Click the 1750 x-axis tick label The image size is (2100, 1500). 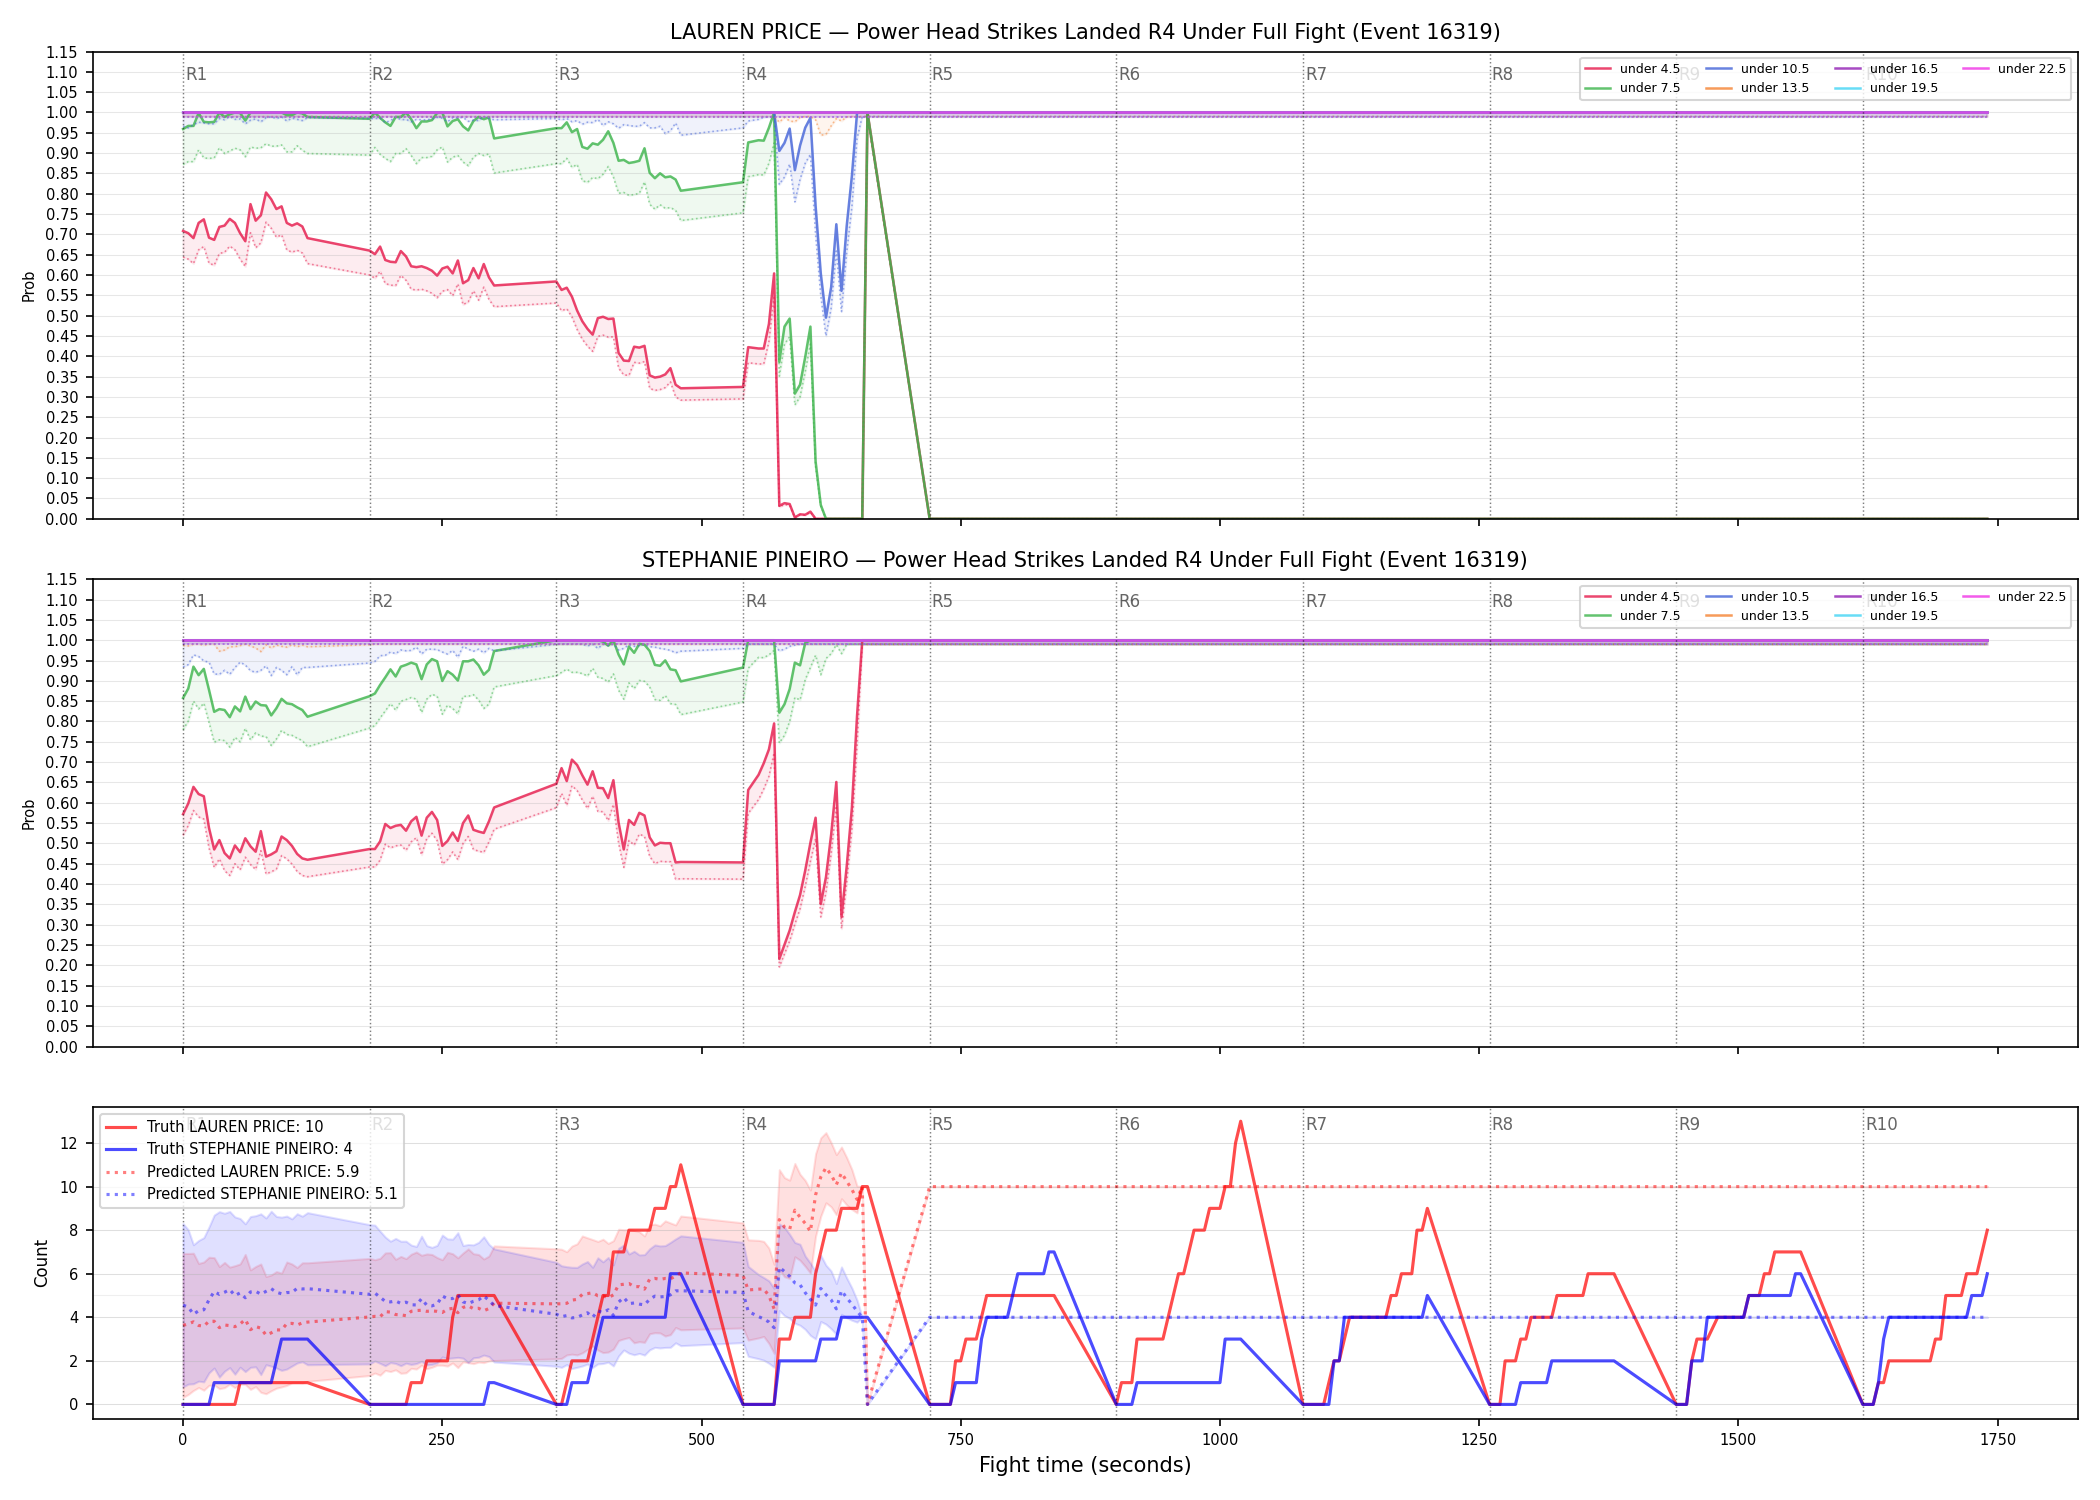point(1997,1440)
